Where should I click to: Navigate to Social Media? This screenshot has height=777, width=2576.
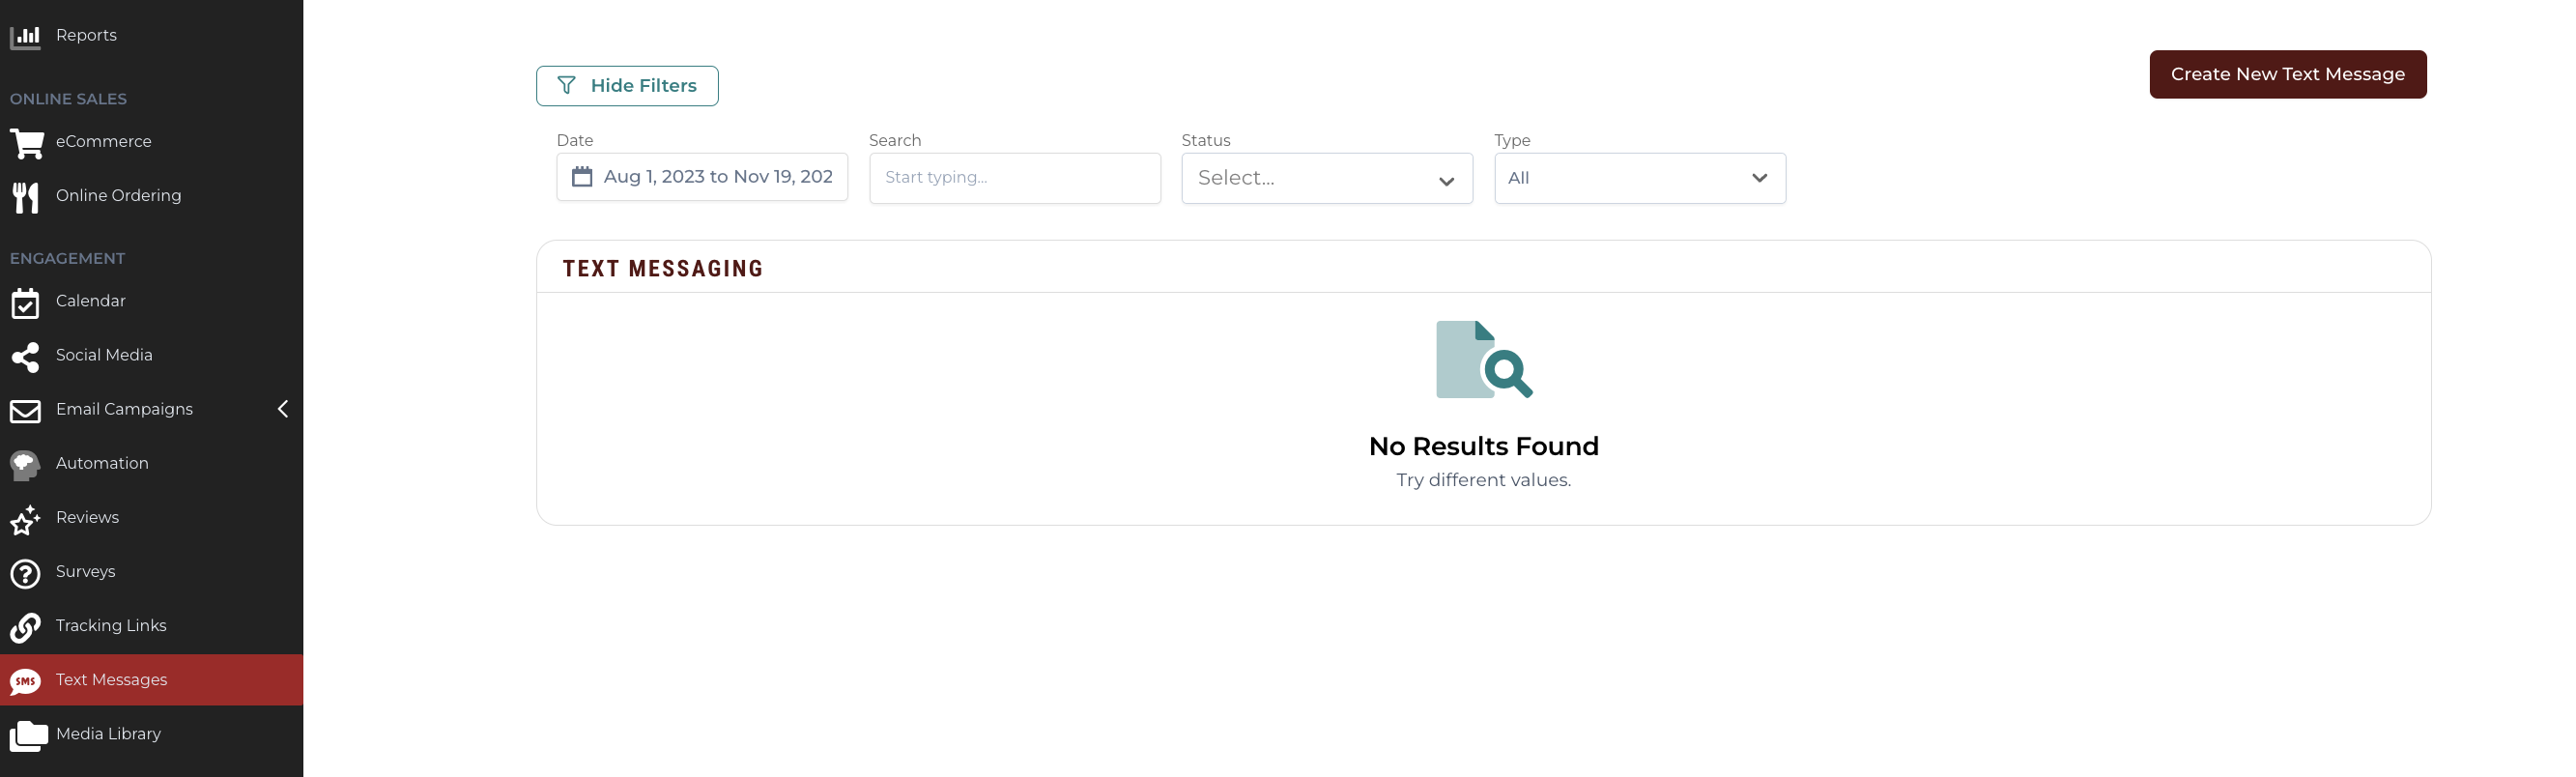pos(151,355)
